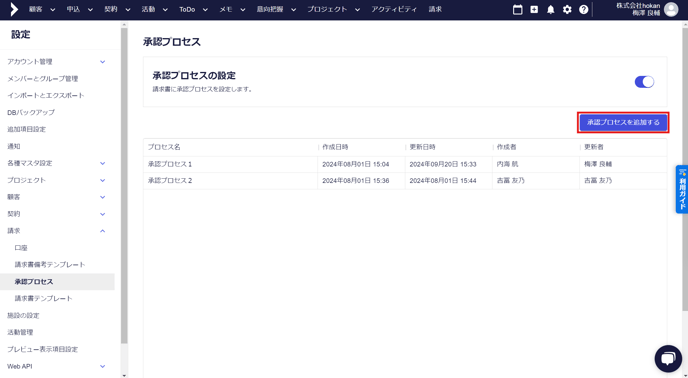Click the plus add icon in header
This screenshot has width=688, height=378.
(534, 9)
